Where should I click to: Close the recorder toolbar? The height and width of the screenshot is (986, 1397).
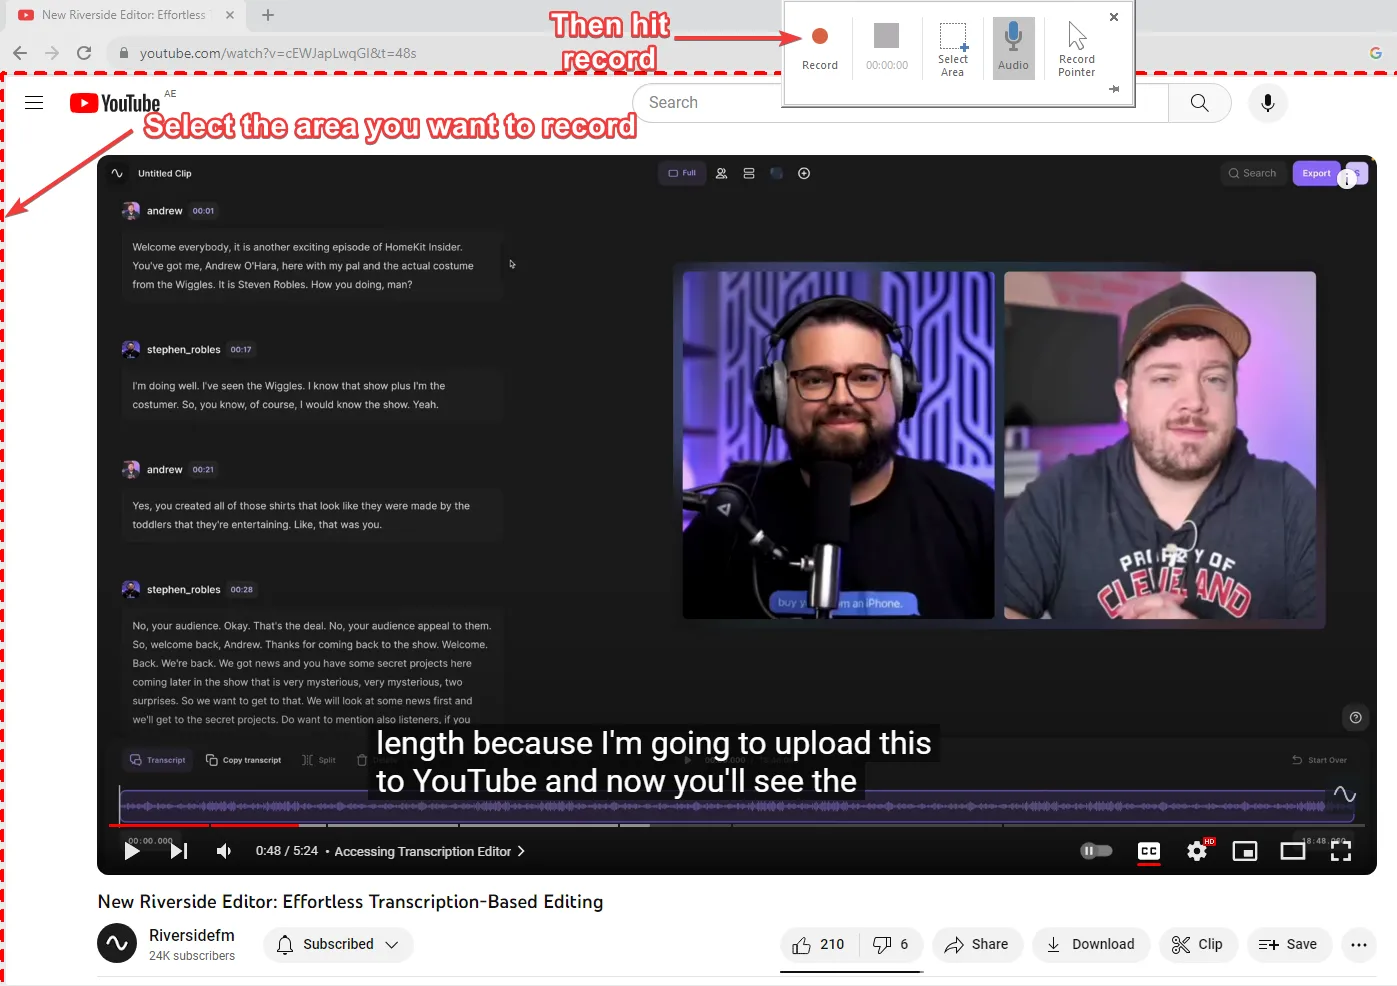click(x=1114, y=17)
